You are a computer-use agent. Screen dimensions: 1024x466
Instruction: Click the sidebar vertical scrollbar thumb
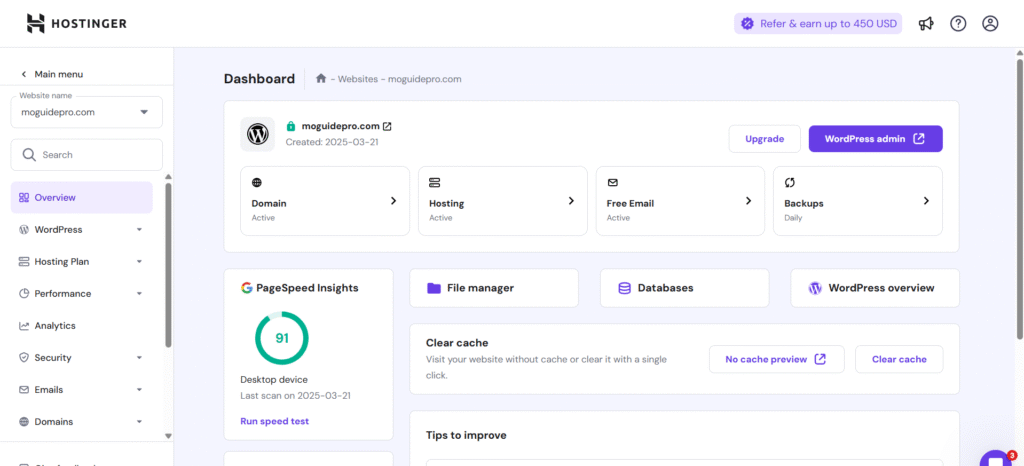(168, 265)
